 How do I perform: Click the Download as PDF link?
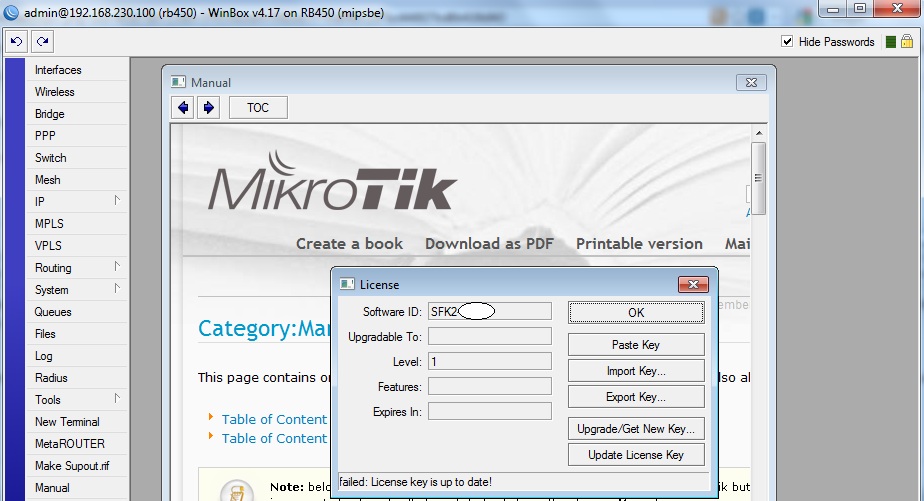point(489,243)
